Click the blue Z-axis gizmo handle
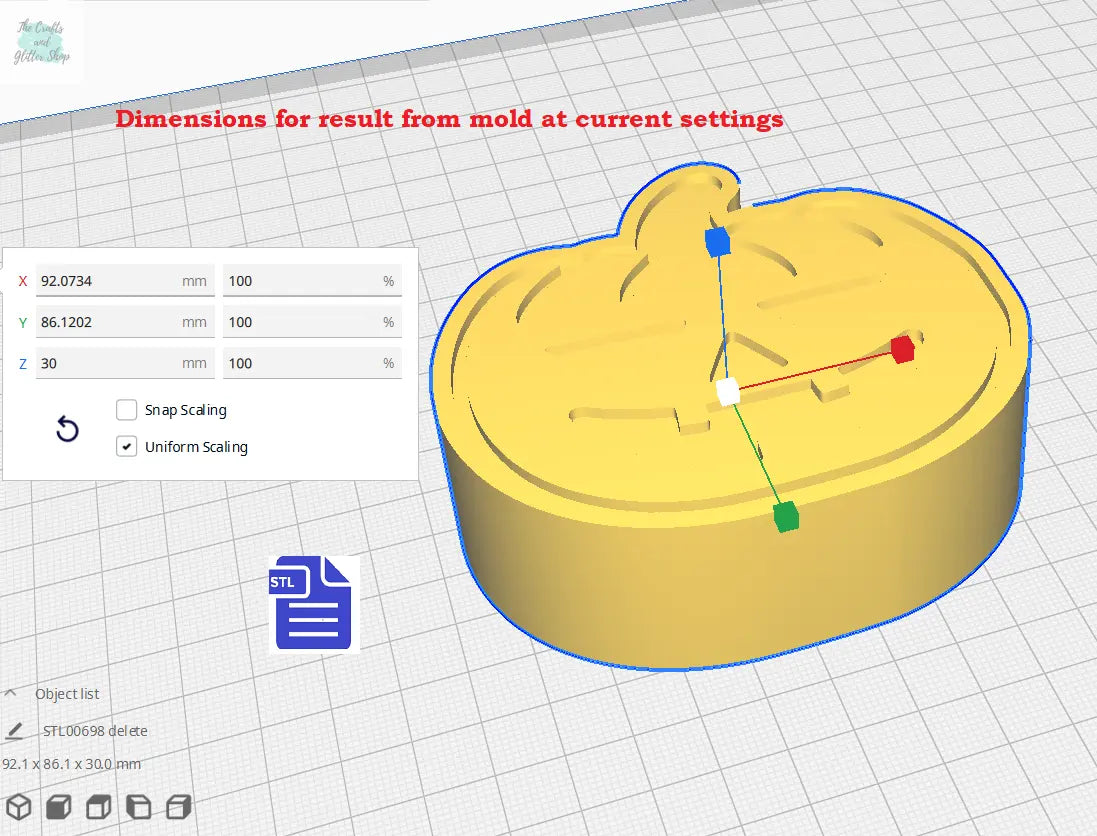 click(716, 241)
